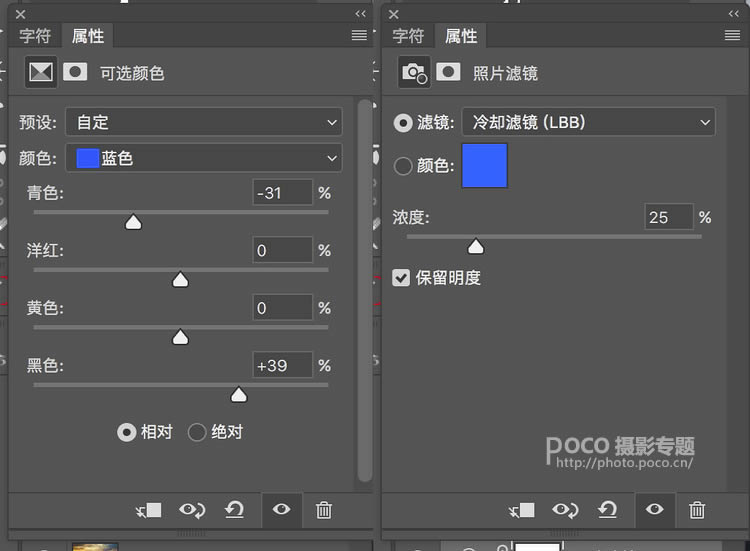Image resolution: width=750 pixels, height=551 pixels.
Task: Uncheck the 保留明度 checkbox
Action: pyautogui.click(x=402, y=277)
